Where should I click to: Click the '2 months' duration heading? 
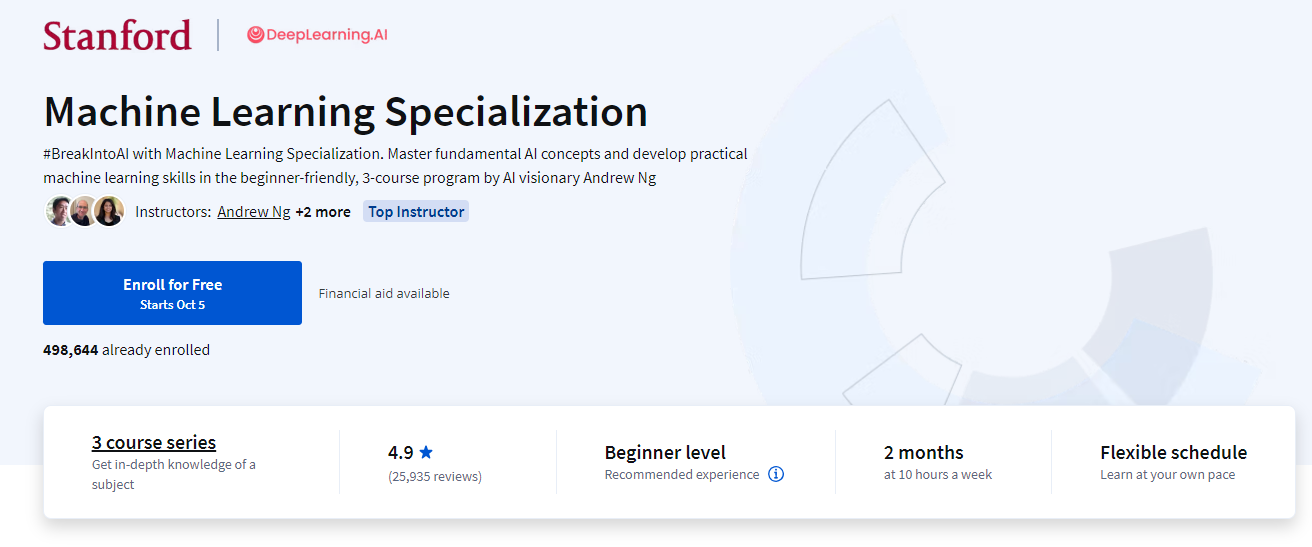coord(923,452)
